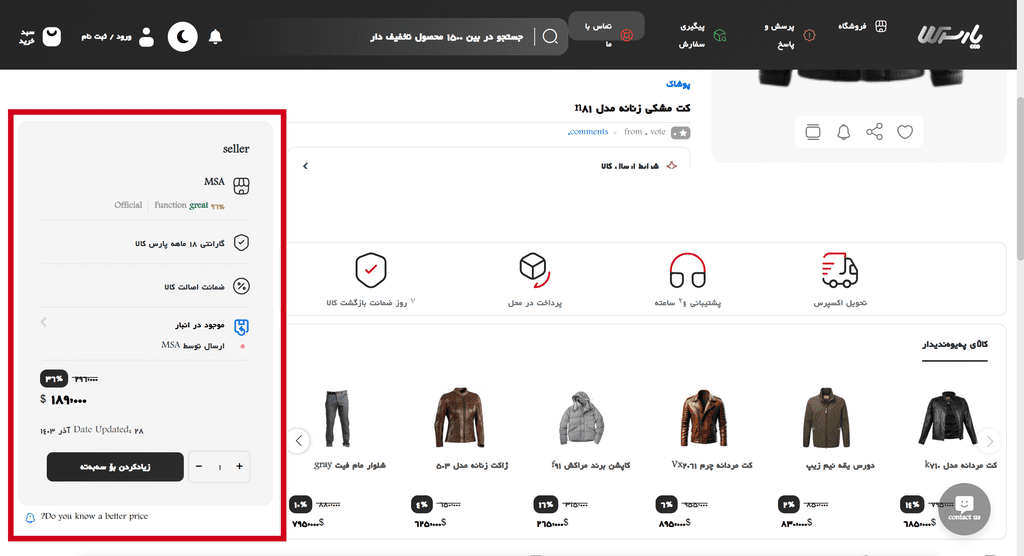1024x556 pixels.
Task: Open the شلوار مام فیت gray thumbnail
Action: click(x=337, y=419)
